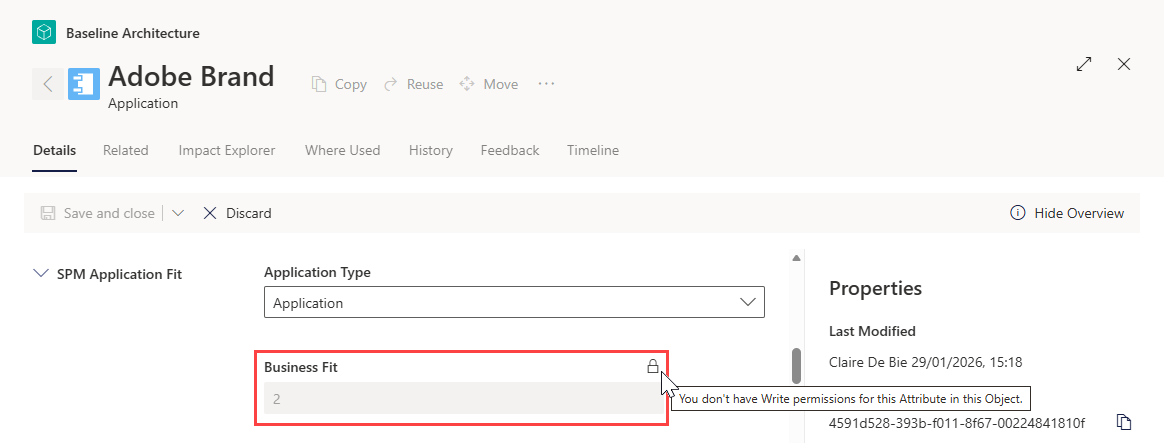This screenshot has width=1164, height=443.
Task: Click the 'Business Fit' field label
Action: tap(301, 367)
